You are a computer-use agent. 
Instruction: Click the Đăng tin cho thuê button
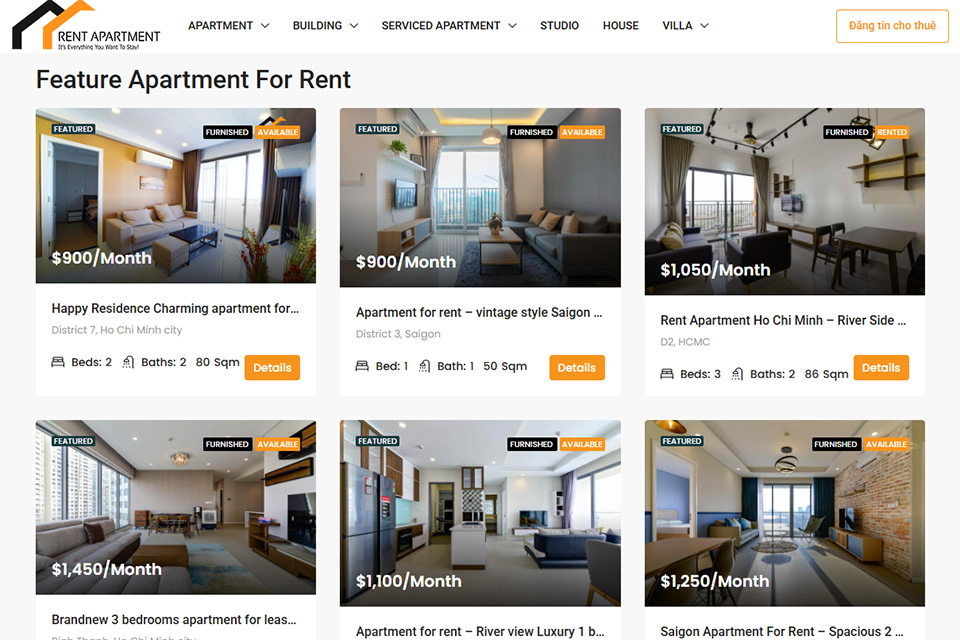tap(892, 26)
